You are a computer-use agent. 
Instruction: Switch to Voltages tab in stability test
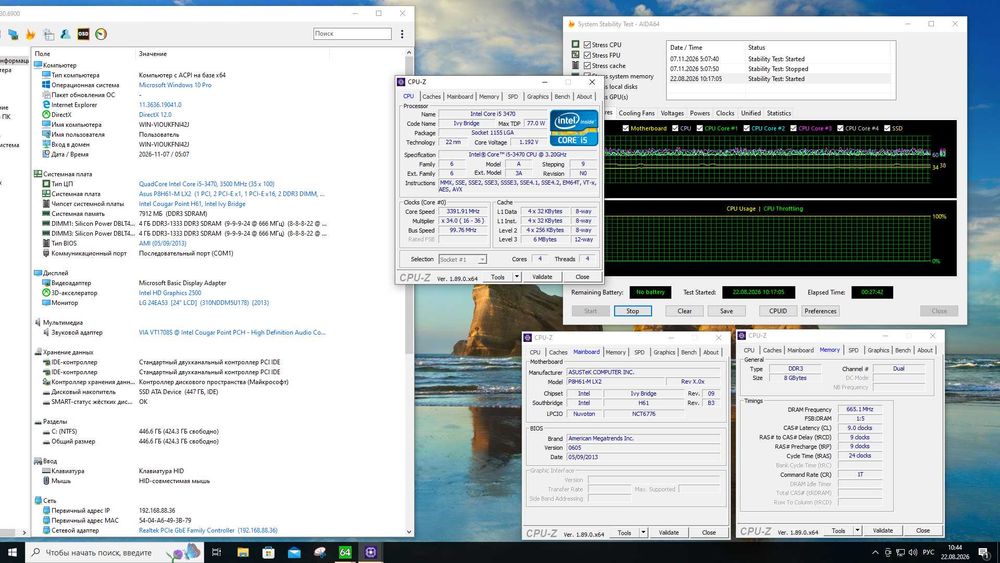pyautogui.click(x=672, y=113)
